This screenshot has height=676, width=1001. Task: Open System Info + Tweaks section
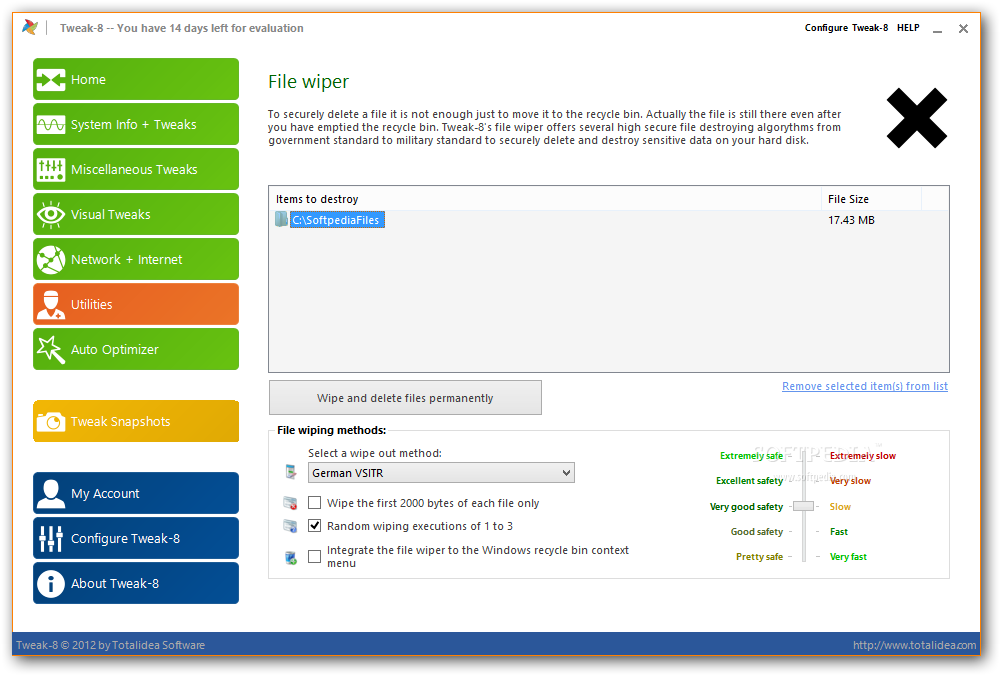point(136,124)
